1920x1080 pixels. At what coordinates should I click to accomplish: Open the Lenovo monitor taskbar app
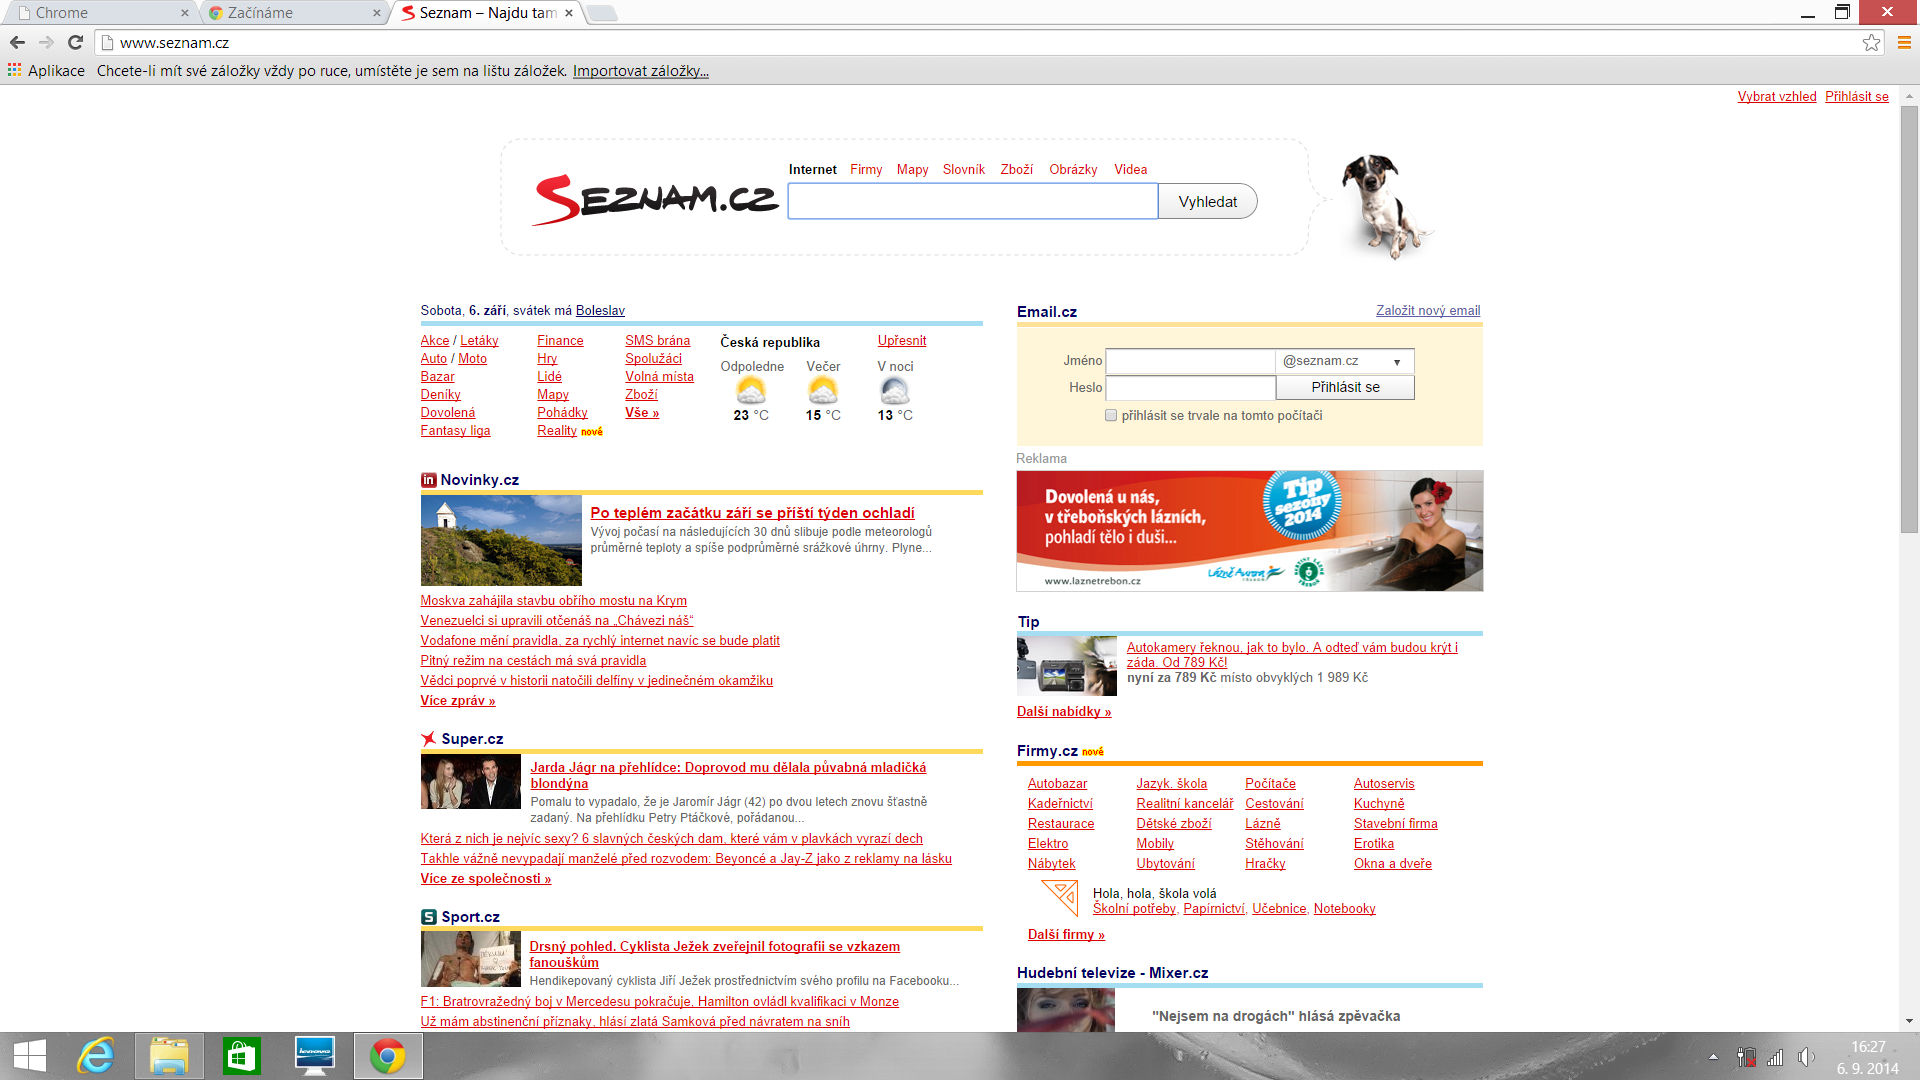pyautogui.click(x=315, y=1056)
